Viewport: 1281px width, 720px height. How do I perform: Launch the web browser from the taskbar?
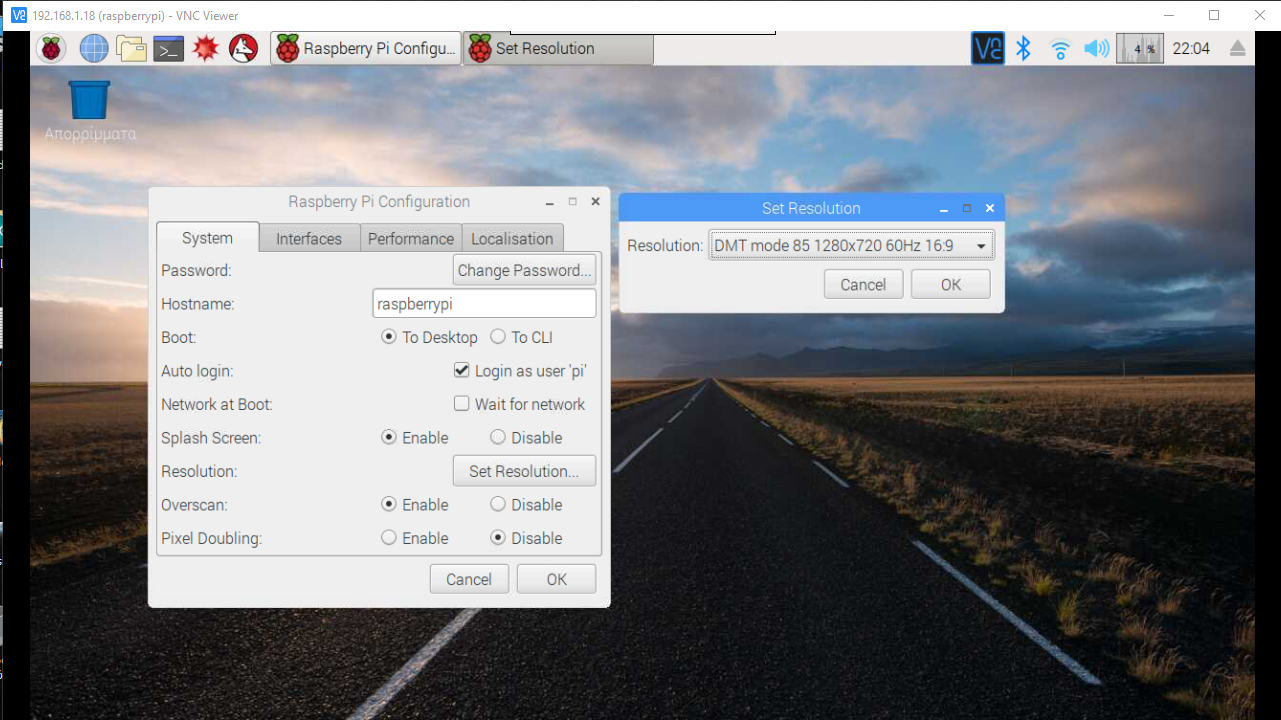pos(93,47)
